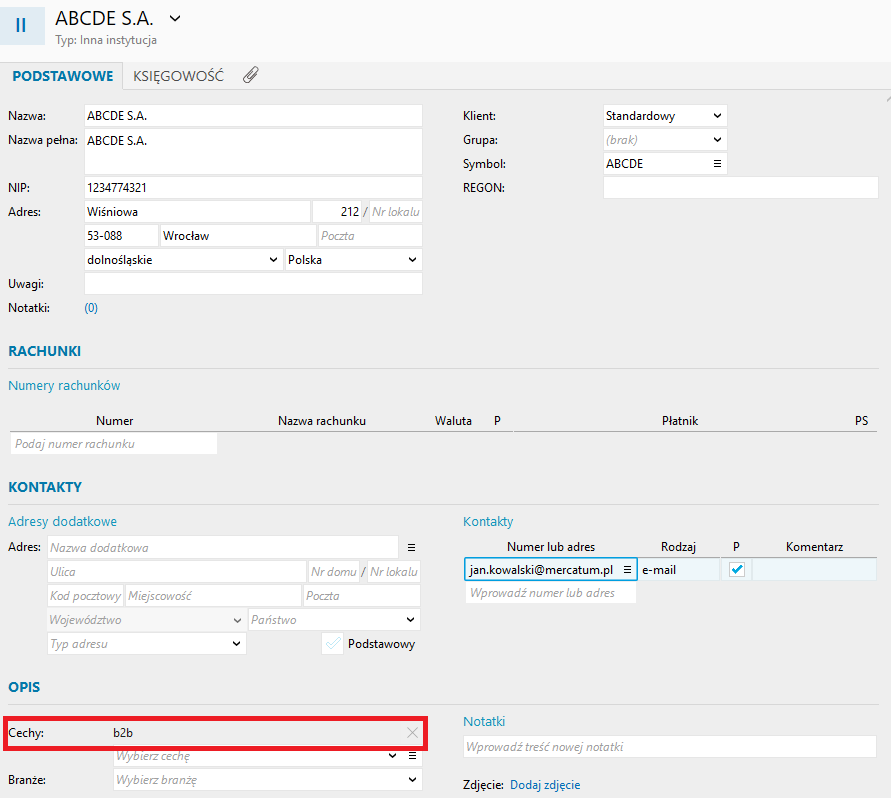Viewport: 891px width, 798px height.
Task: Open the menu icon next to Symbol field
Action: pyautogui.click(x=717, y=164)
